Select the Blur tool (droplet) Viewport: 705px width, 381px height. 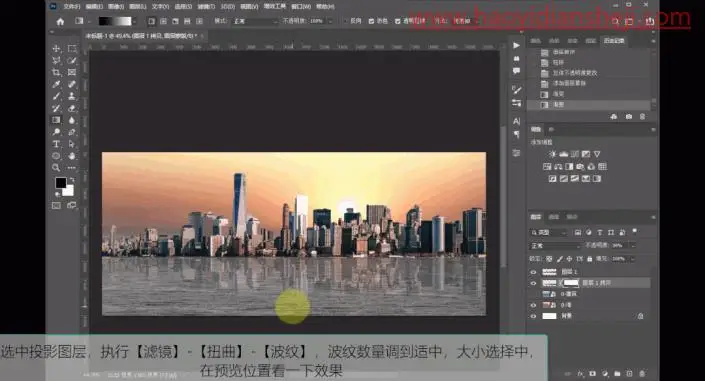(71, 120)
